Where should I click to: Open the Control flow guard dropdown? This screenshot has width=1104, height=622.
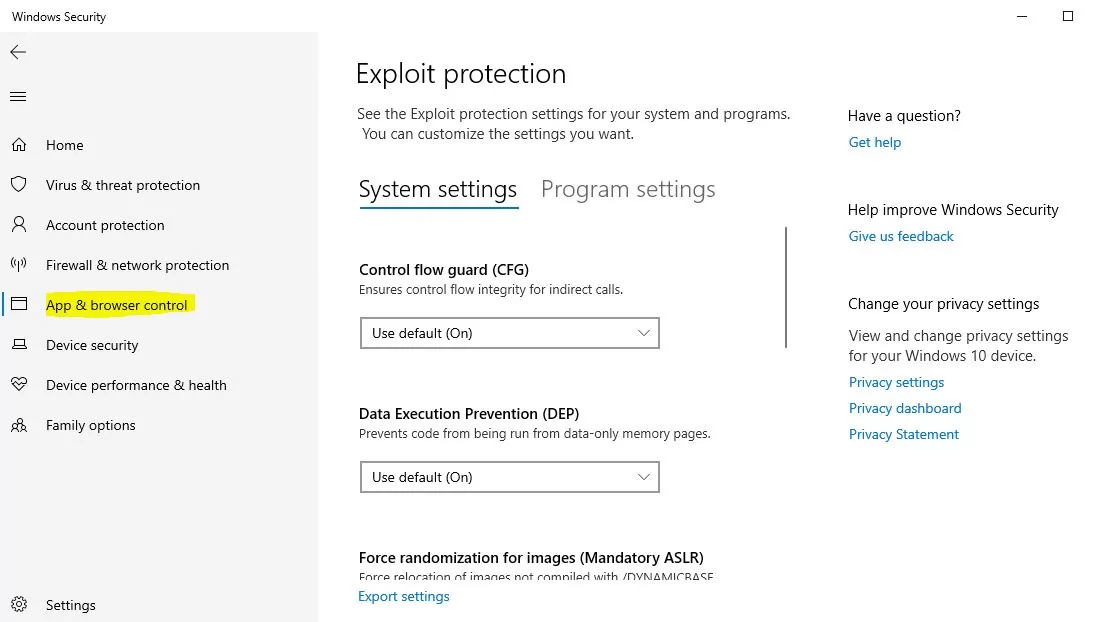(510, 333)
